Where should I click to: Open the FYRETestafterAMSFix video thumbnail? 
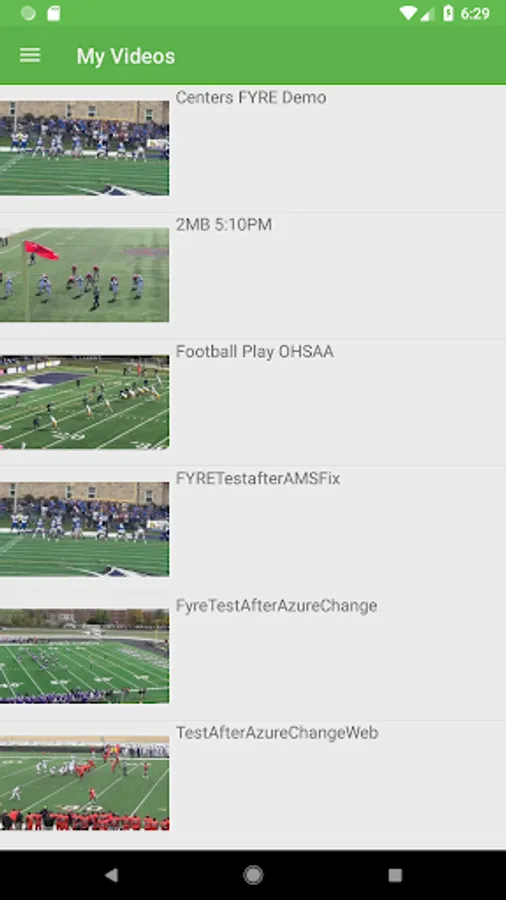(x=84, y=529)
